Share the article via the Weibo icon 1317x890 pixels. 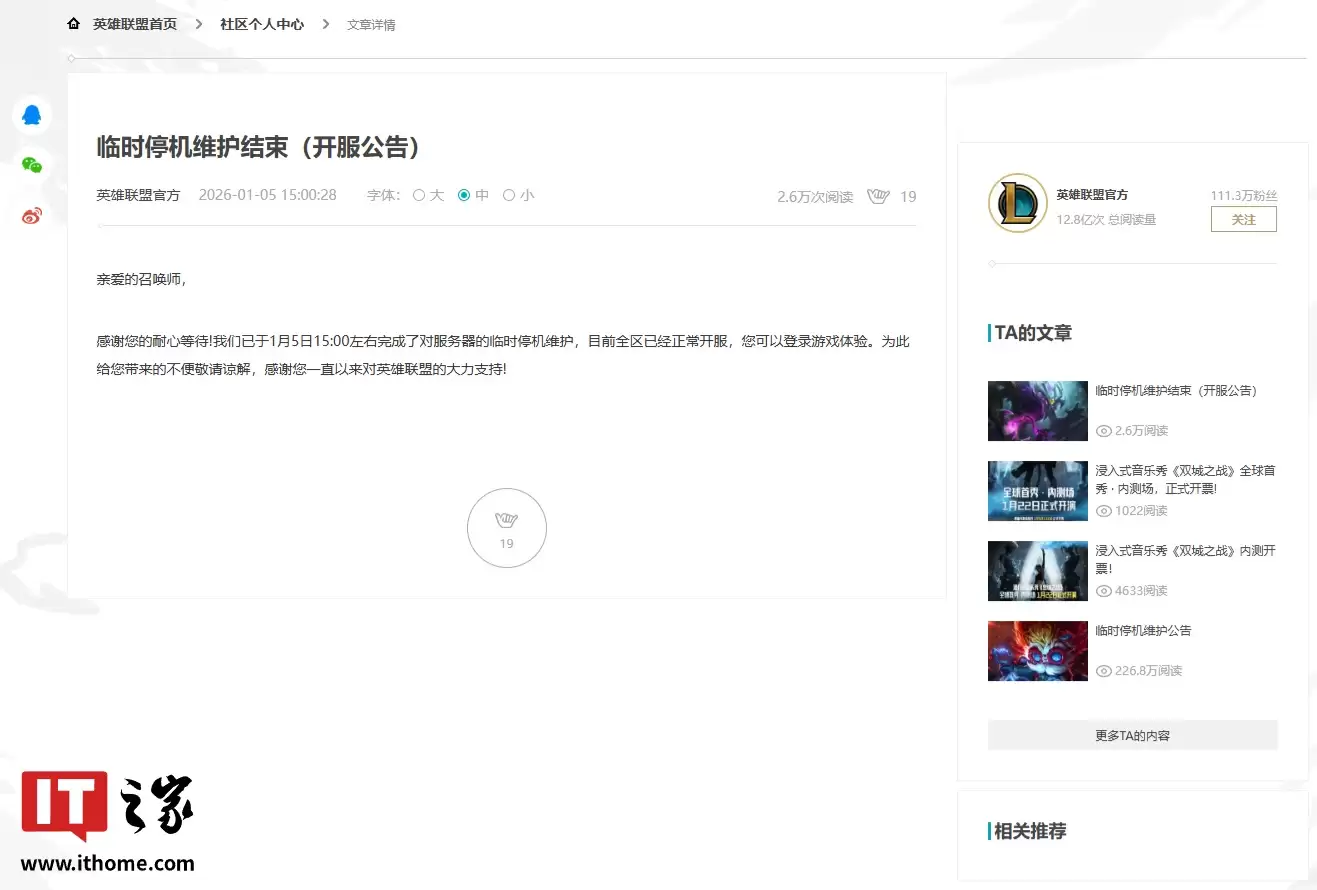click(x=31, y=214)
